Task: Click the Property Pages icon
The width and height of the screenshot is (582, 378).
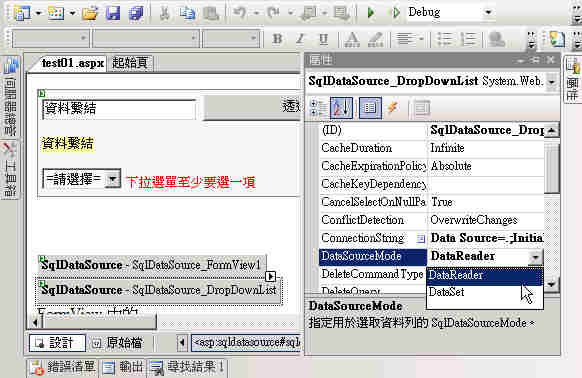Action: point(422,108)
